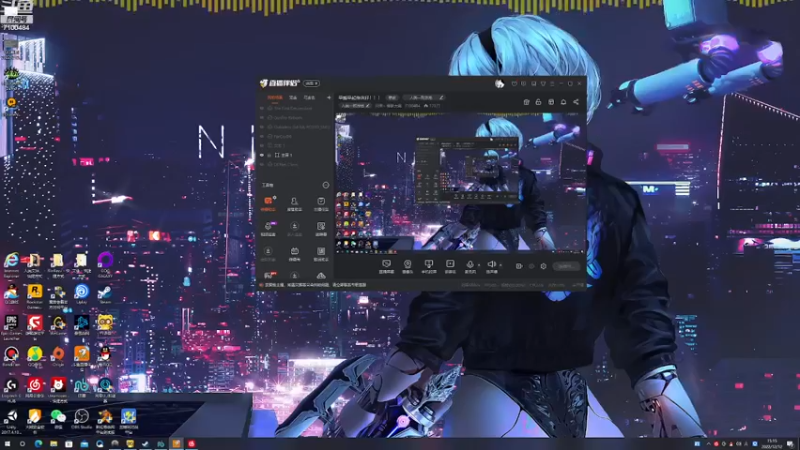This screenshot has height=450, width=800.
Task: Open the Internet Explorer desktop shortcut
Action: 11,264
